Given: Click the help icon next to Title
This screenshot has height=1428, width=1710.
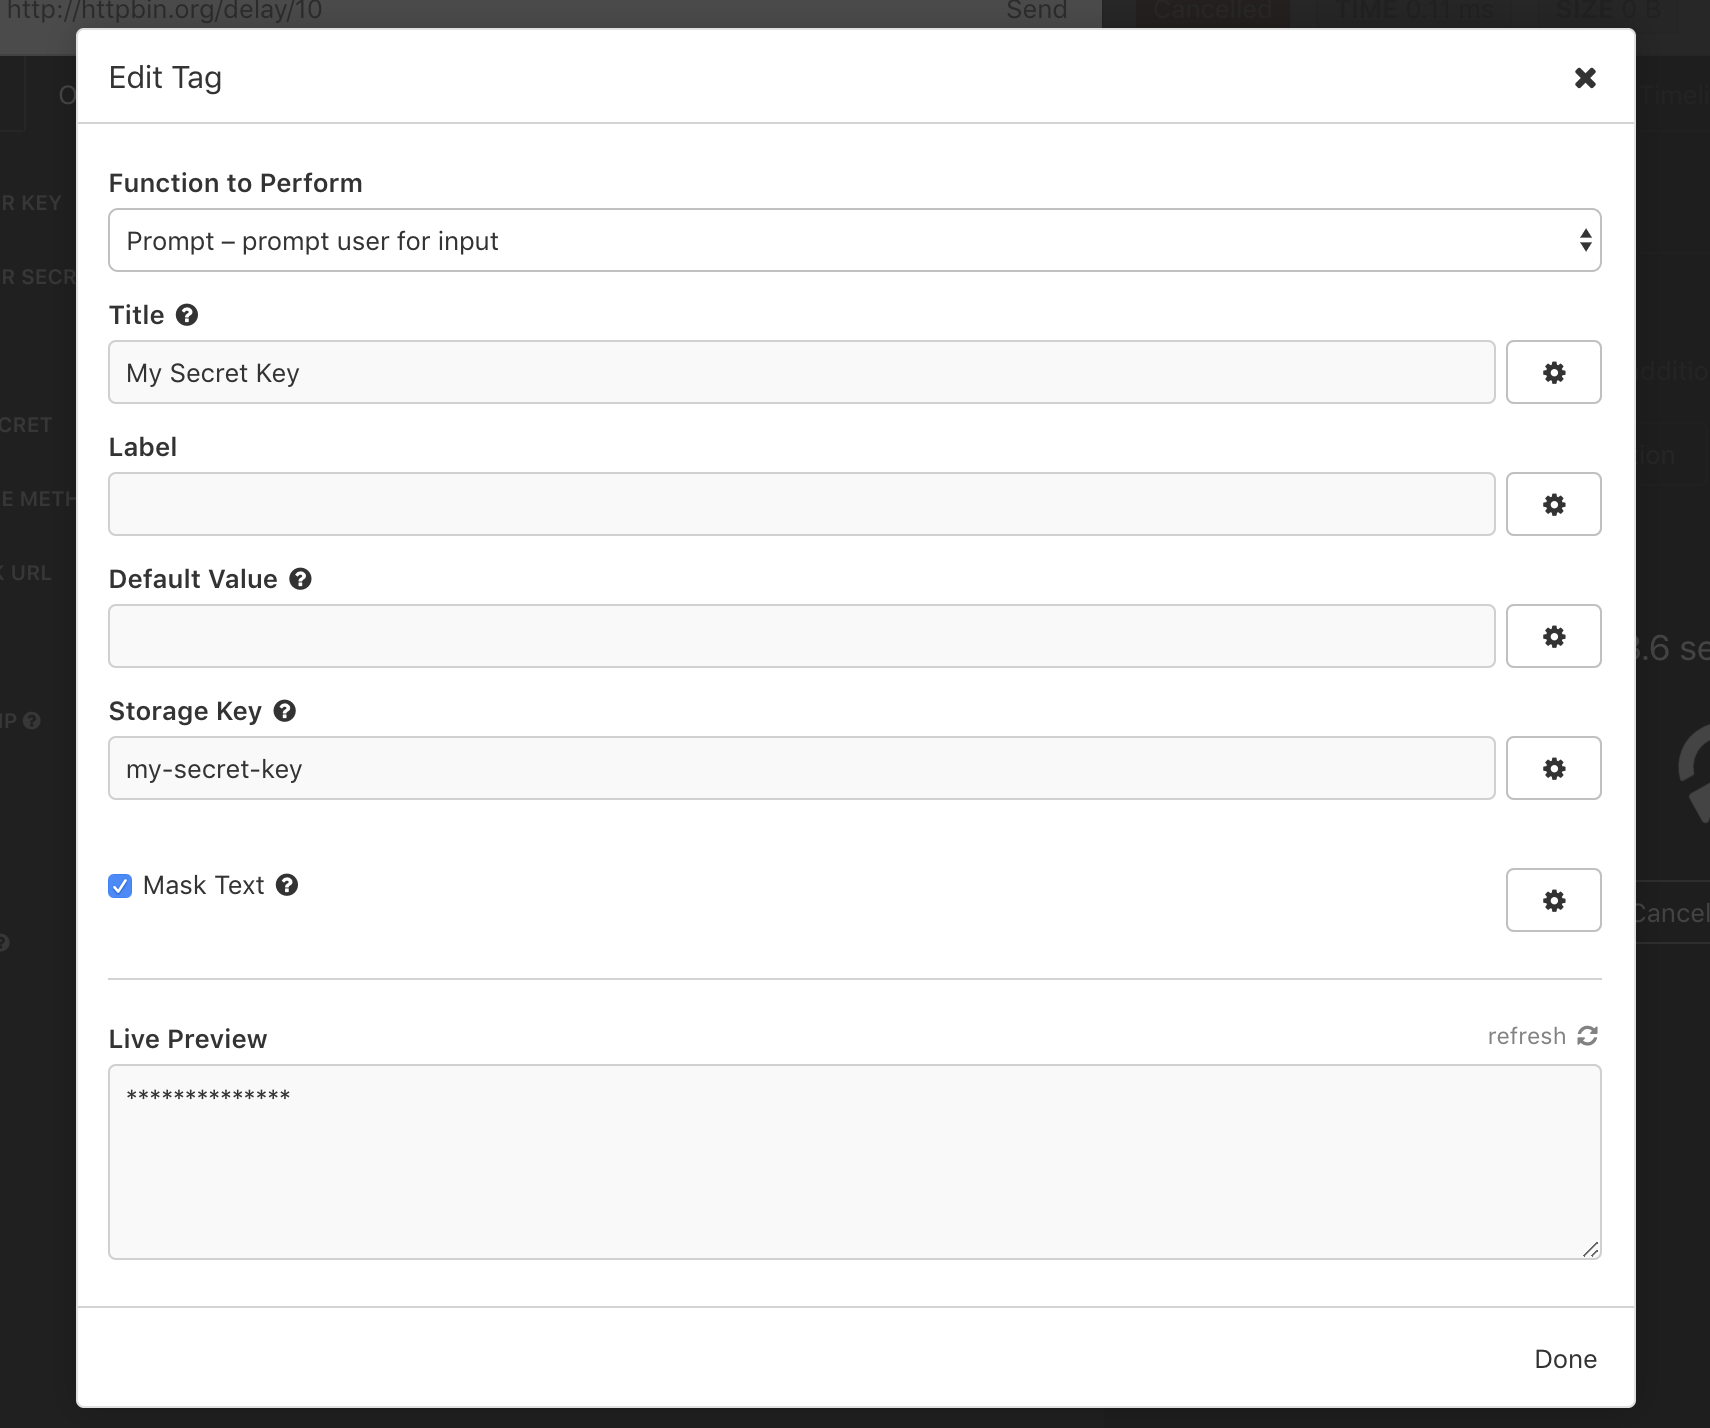Looking at the screenshot, I should 188,315.
